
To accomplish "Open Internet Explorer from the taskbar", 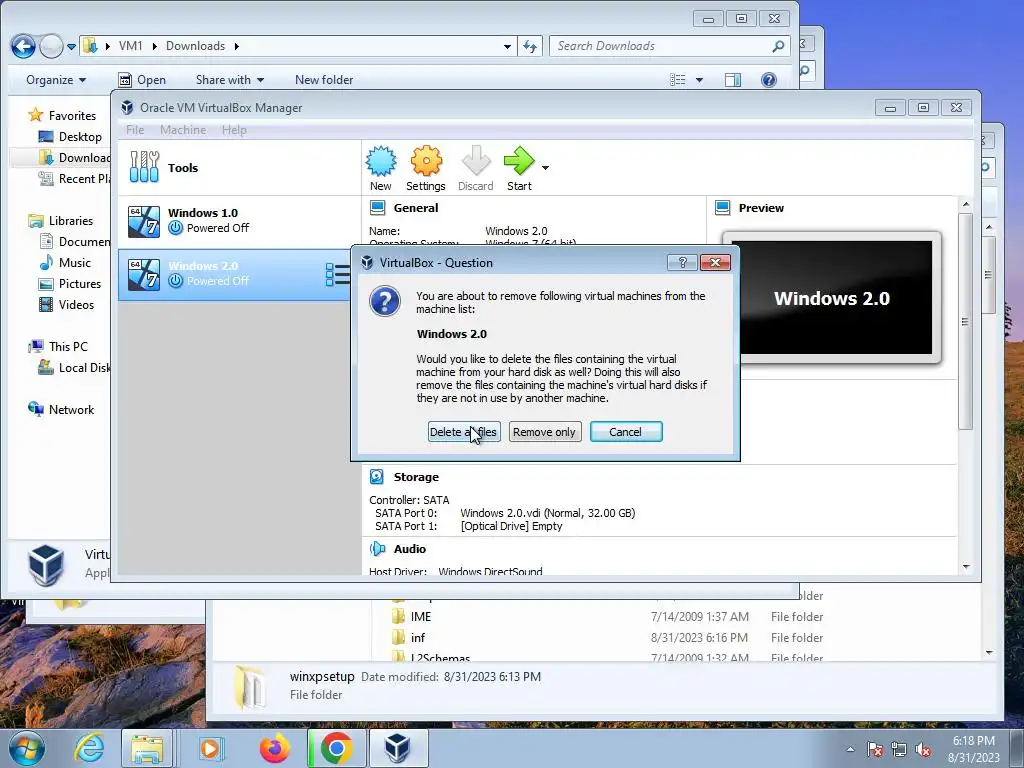I will coord(89,748).
